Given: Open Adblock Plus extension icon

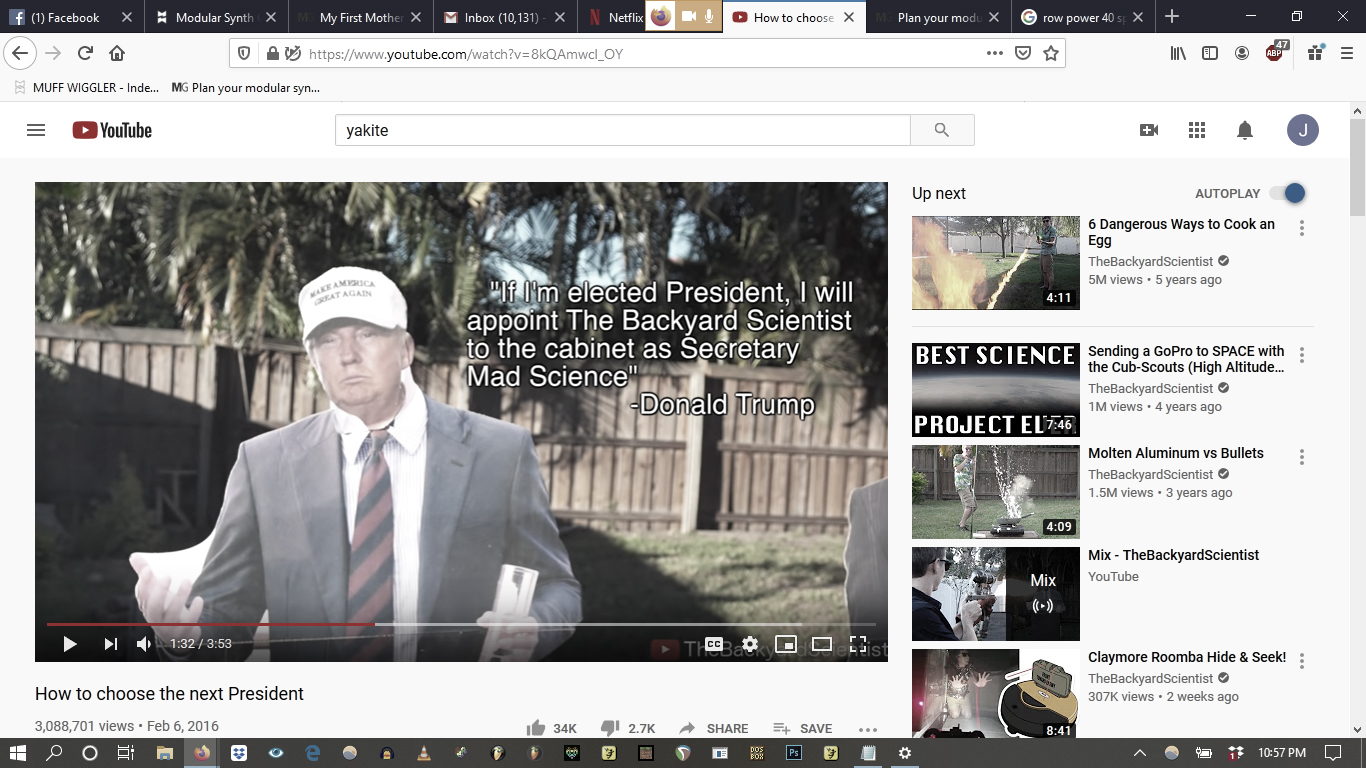Looking at the screenshot, I should point(1275,53).
